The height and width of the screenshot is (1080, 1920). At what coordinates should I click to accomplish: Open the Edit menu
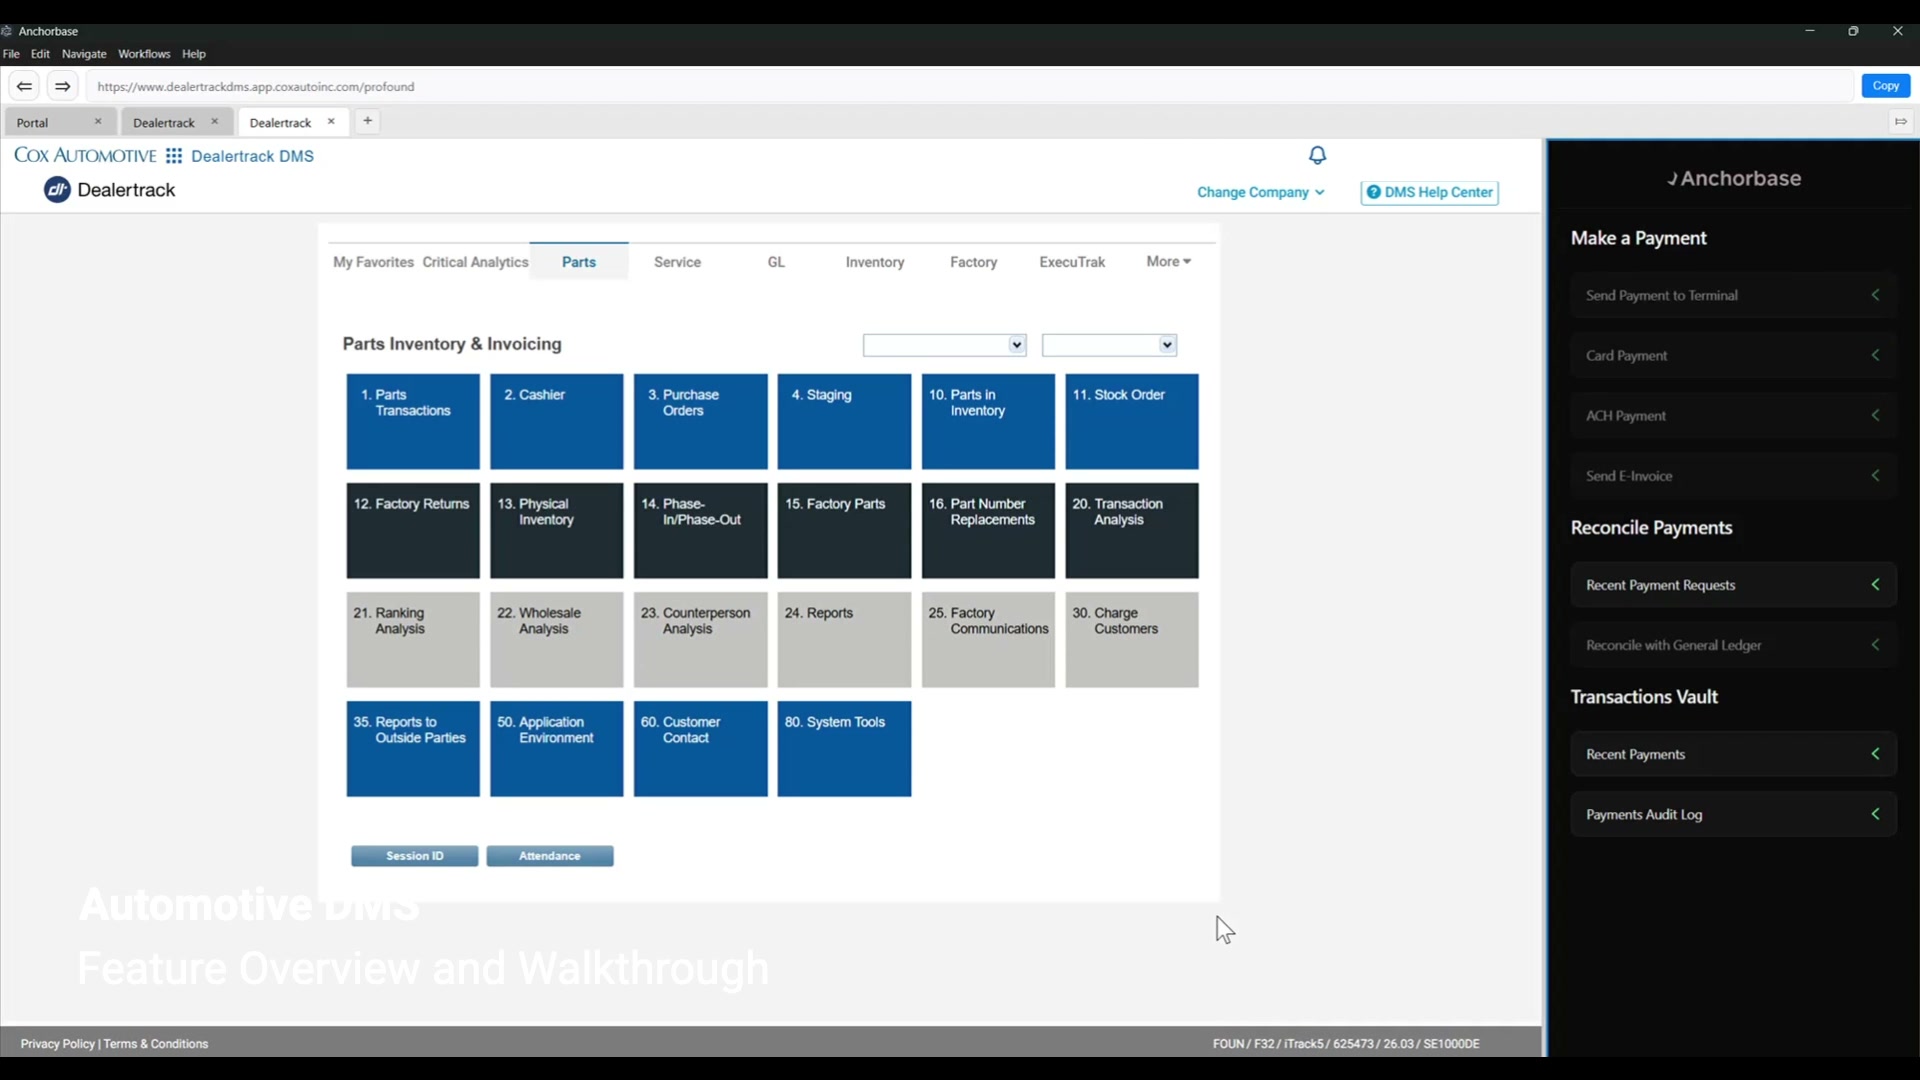(x=40, y=54)
